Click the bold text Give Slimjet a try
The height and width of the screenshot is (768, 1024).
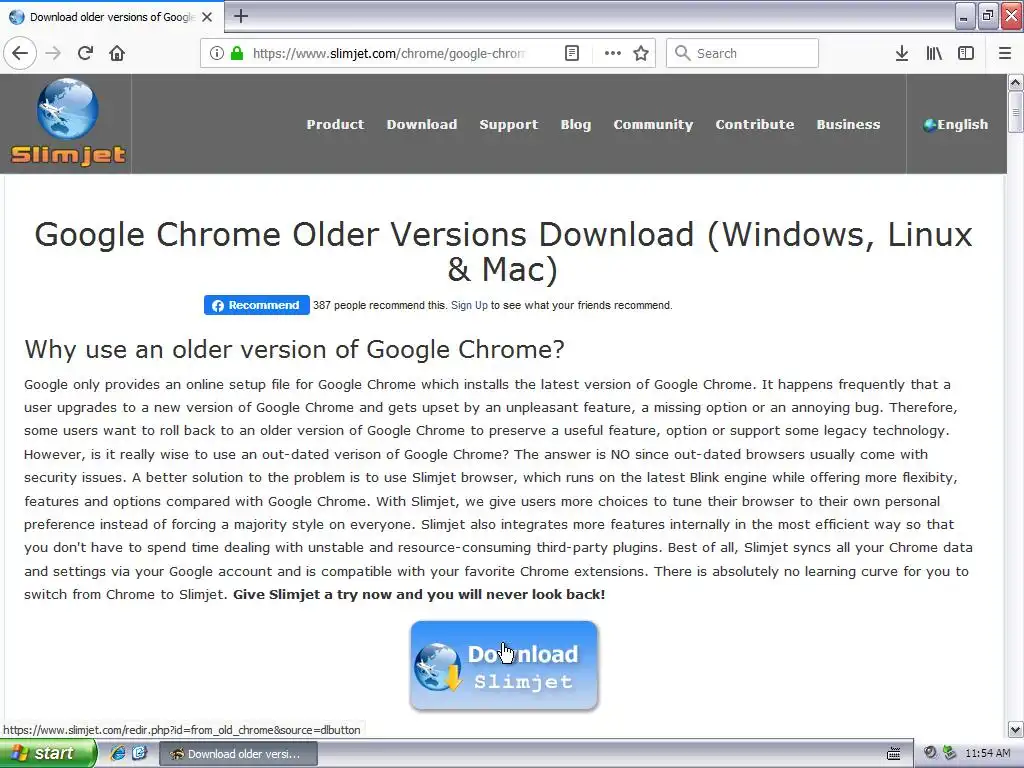(x=419, y=594)
